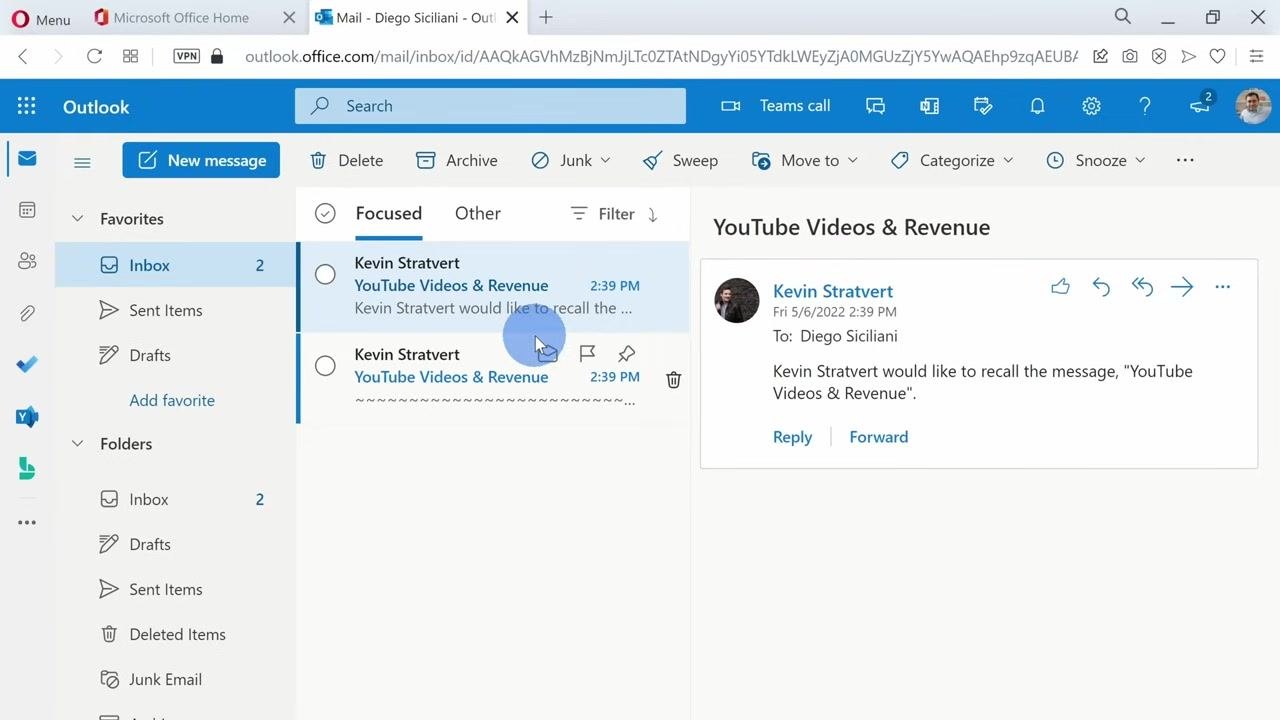
Task: Open the account profile picture
Action: tap(1253, 106)
